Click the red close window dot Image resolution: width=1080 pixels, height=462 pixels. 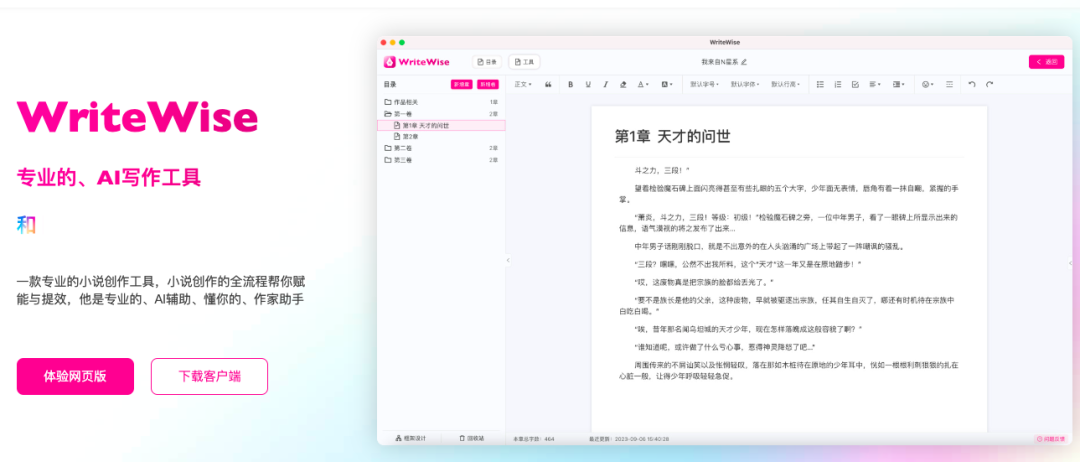[384, 43]
